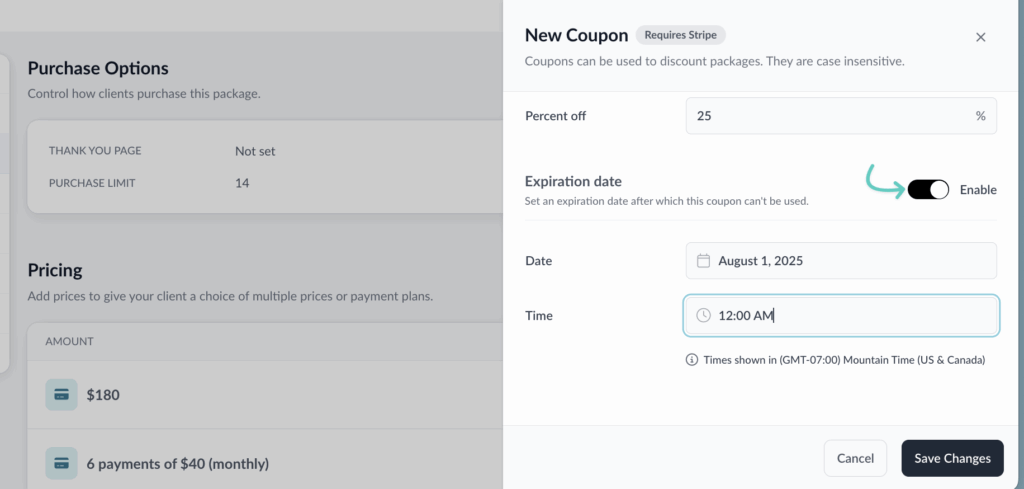Click the Enable label beside the switch
This screenshot has height=489, width=1024.
click(x=978, y=190)
